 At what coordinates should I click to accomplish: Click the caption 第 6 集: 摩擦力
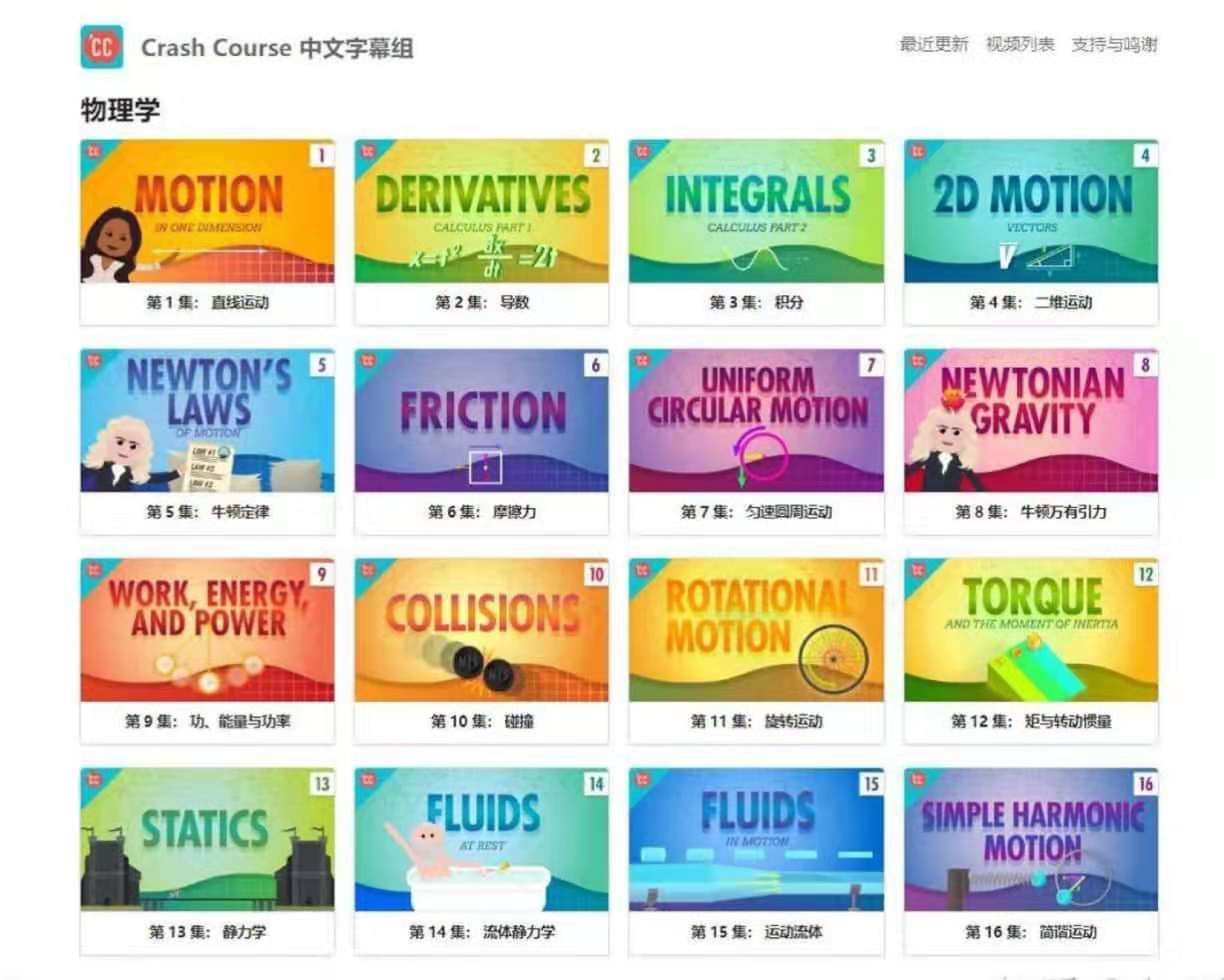(482, 513)
